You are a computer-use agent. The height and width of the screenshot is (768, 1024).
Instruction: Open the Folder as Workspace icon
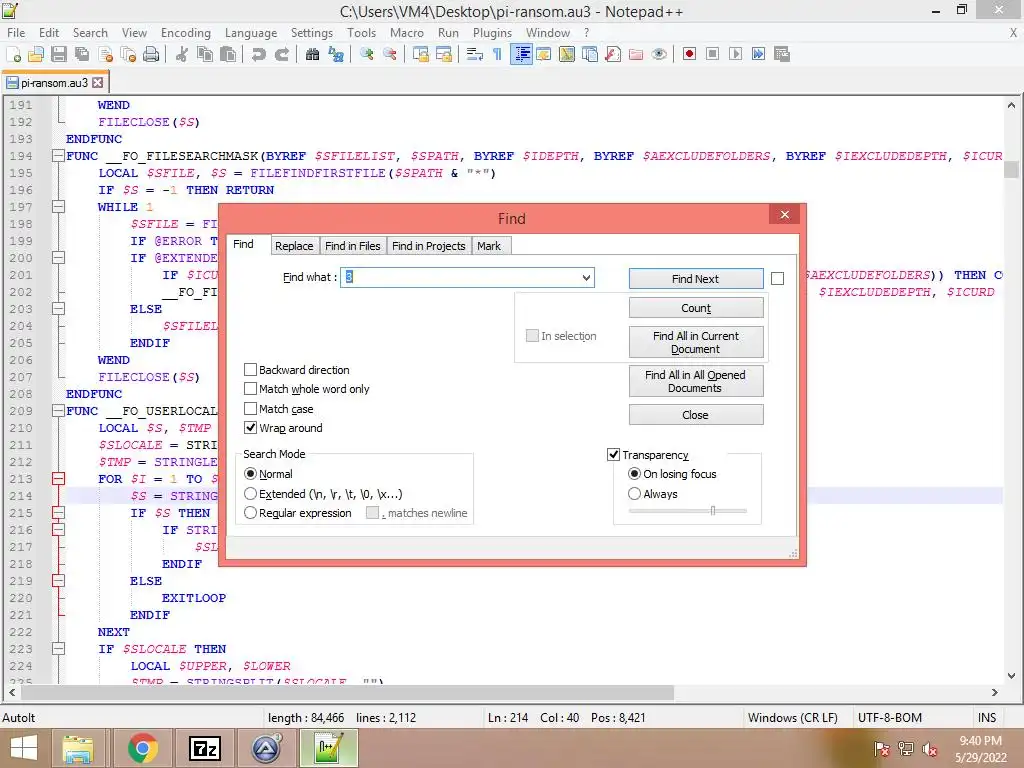tap(636, 54)
